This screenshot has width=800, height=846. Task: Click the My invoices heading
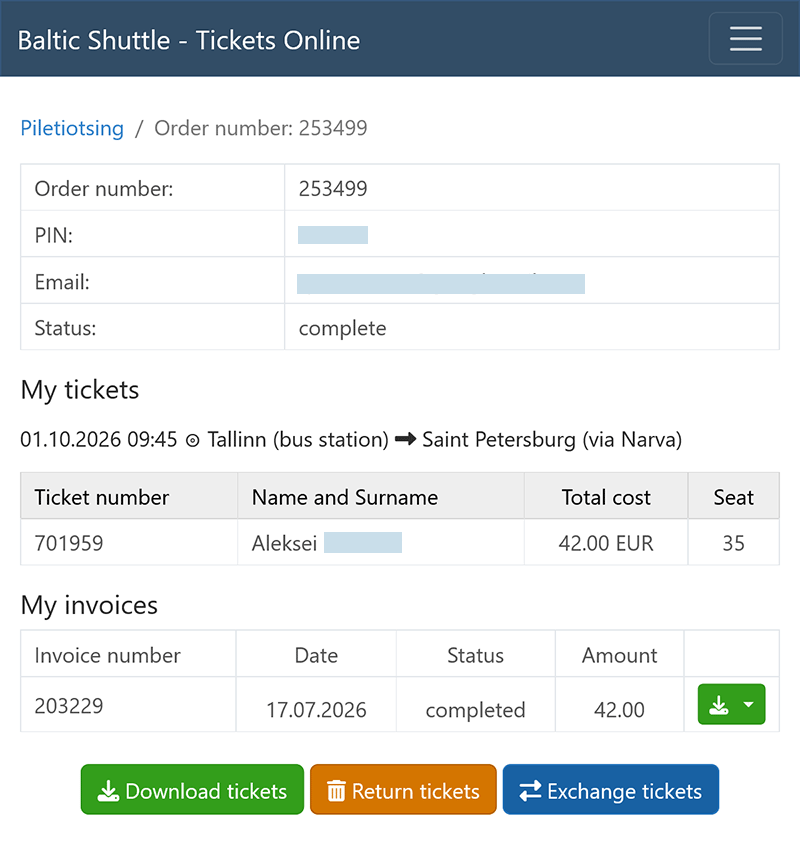pos(89,605)
